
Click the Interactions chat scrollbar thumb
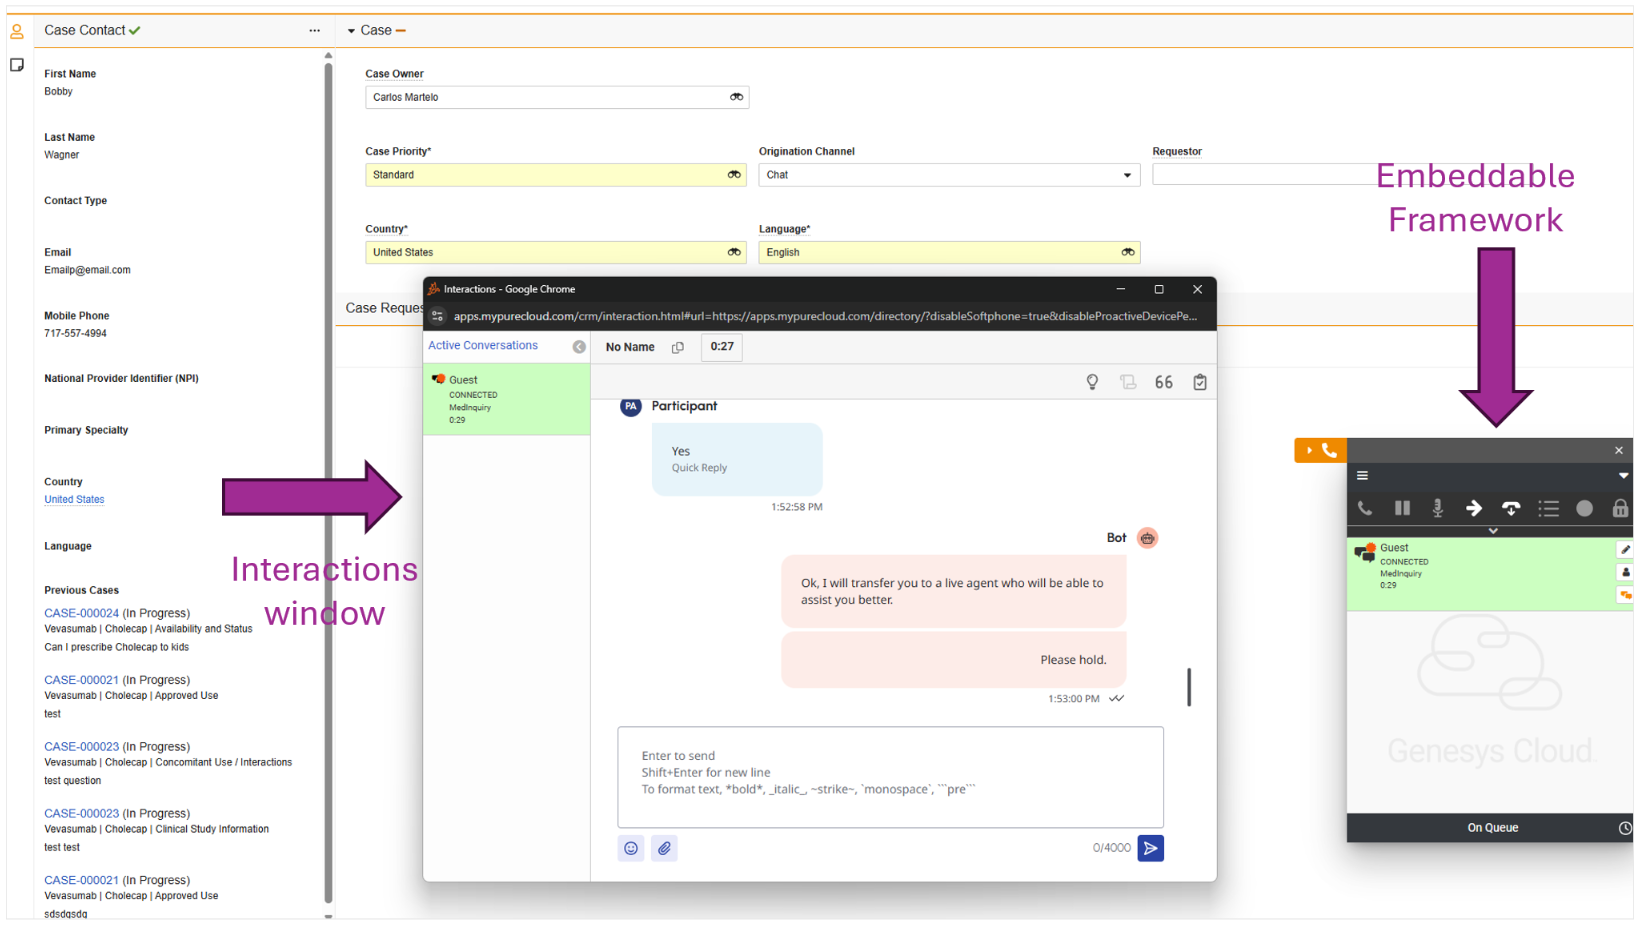tap(1189, 687)
